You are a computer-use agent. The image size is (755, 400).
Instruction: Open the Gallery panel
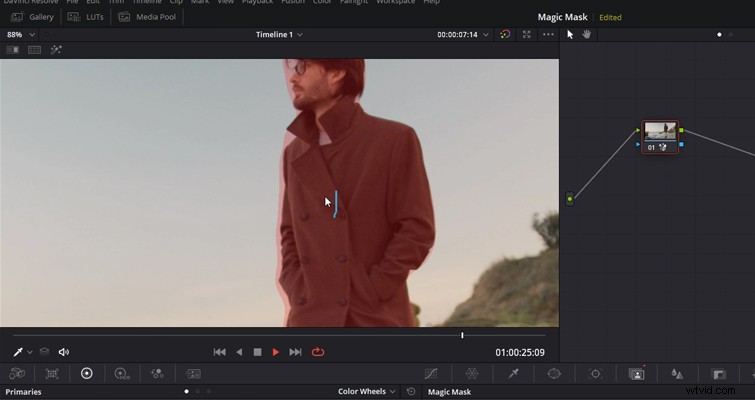pyautogui.click(x=32, y=17)
